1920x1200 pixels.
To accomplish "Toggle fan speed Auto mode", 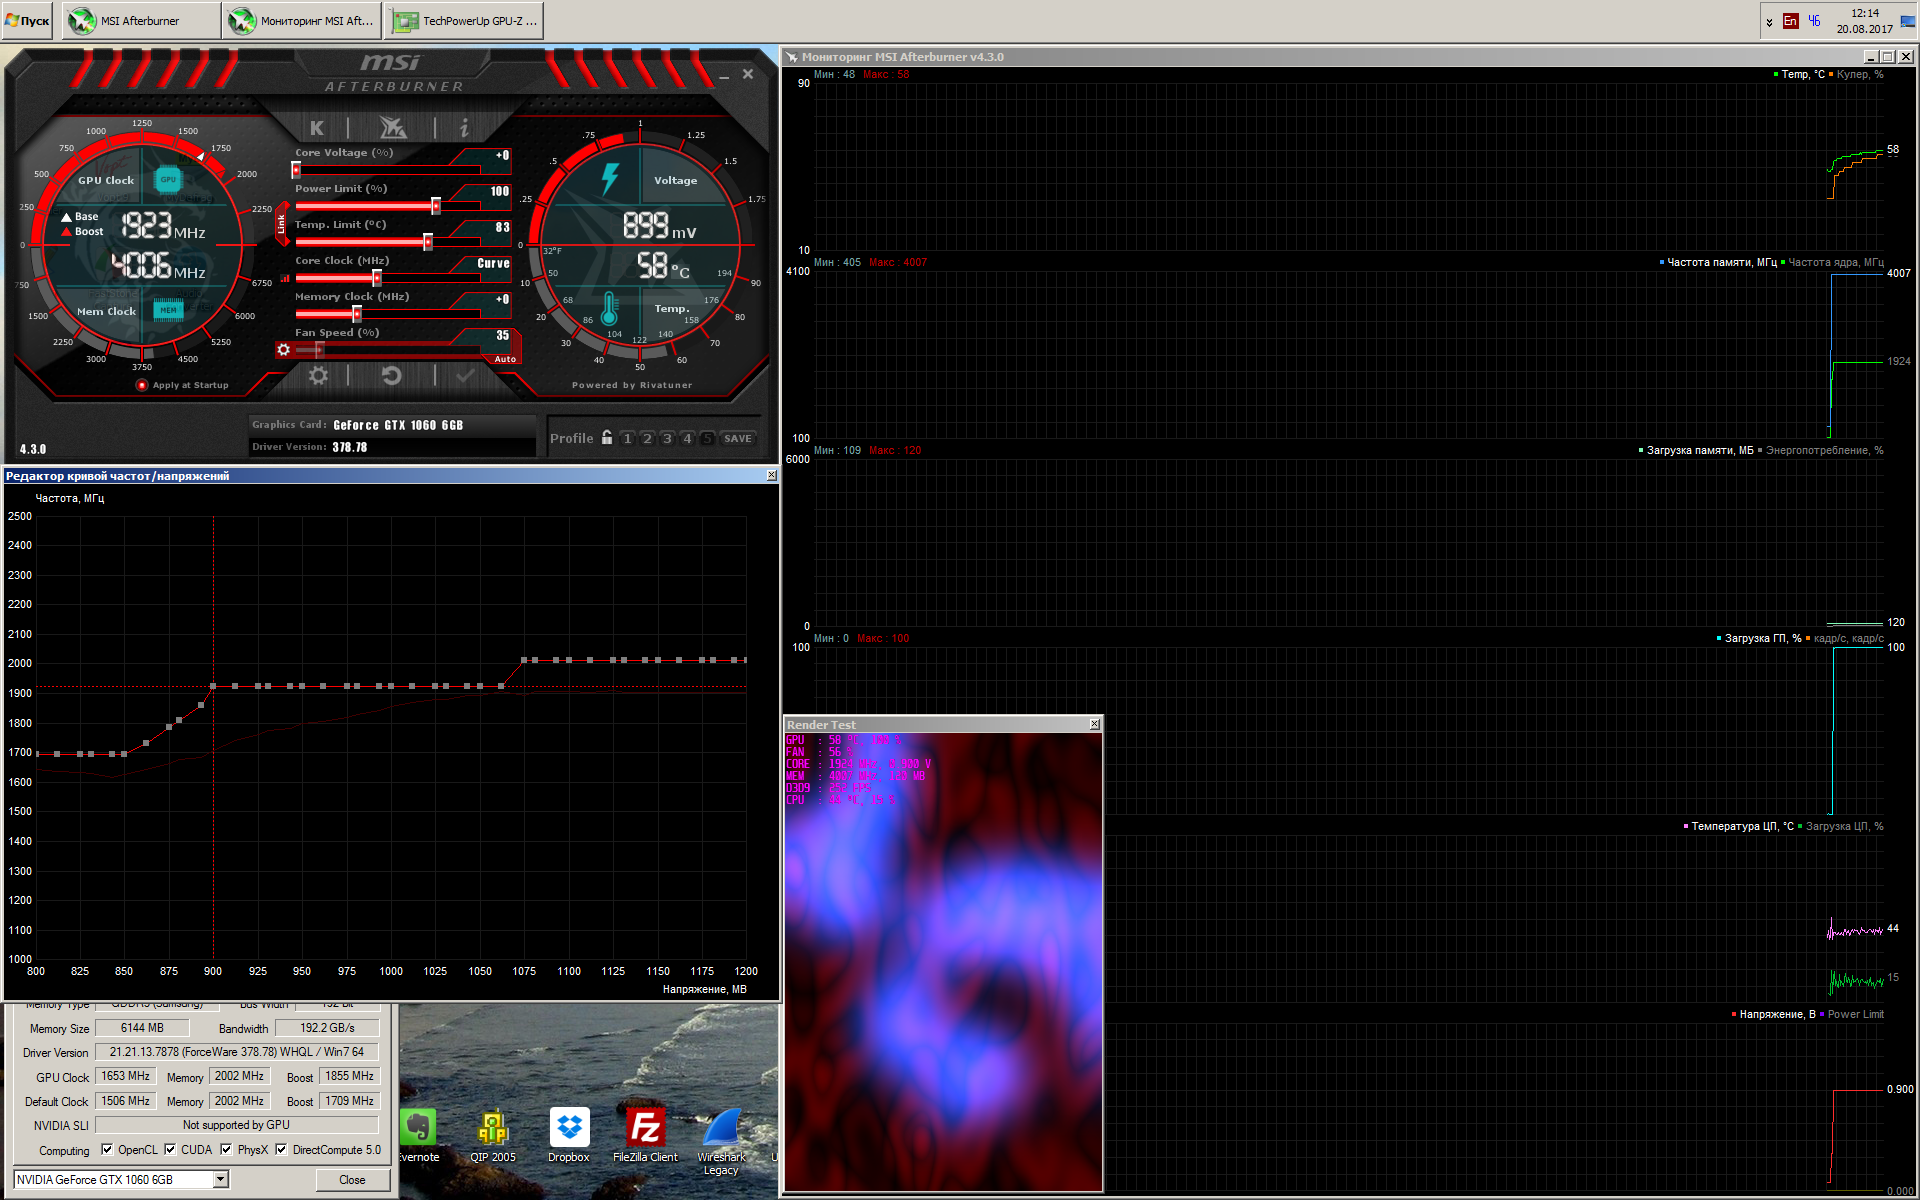I will click(x=505, y=359).
